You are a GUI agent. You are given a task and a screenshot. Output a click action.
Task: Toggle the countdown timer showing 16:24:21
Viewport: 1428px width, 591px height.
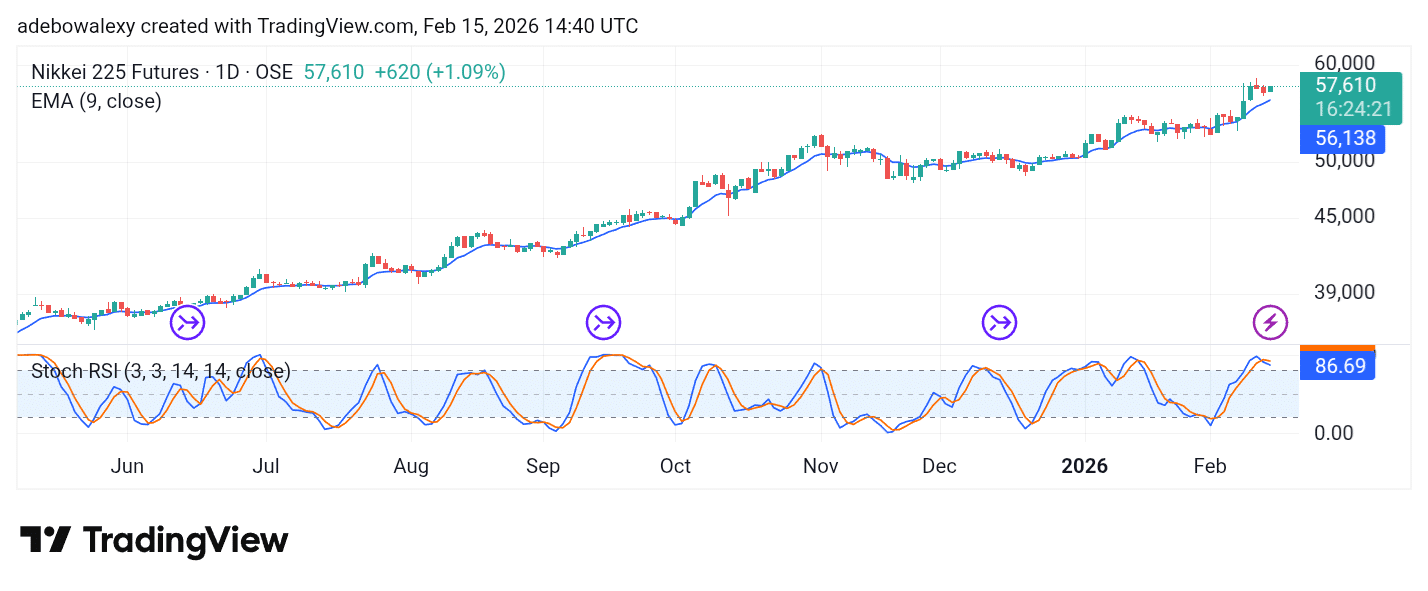(x=1352, y=110)
